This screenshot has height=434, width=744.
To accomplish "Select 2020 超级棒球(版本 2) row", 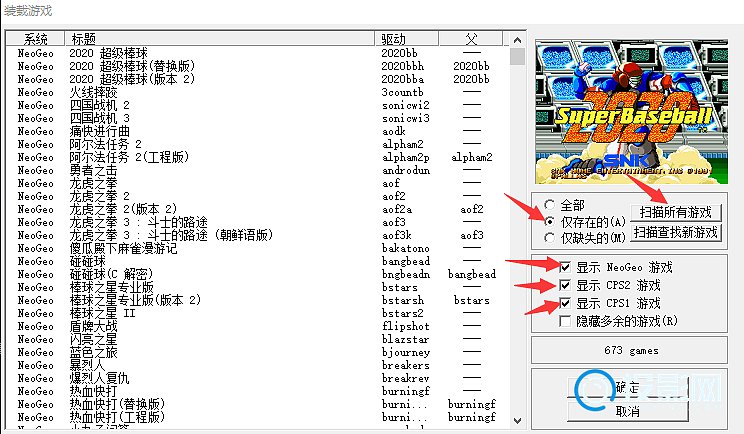I will [257, 79].
